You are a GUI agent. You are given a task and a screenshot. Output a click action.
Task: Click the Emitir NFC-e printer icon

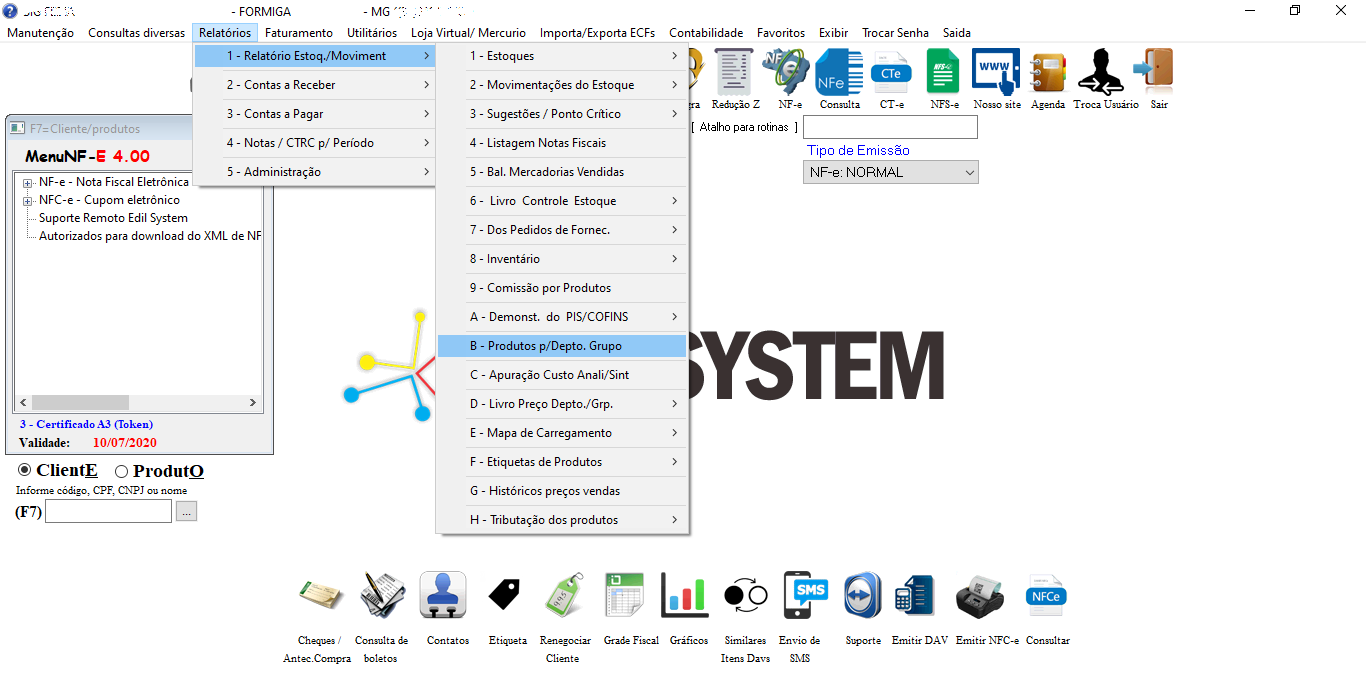click(x=986, y=597)
